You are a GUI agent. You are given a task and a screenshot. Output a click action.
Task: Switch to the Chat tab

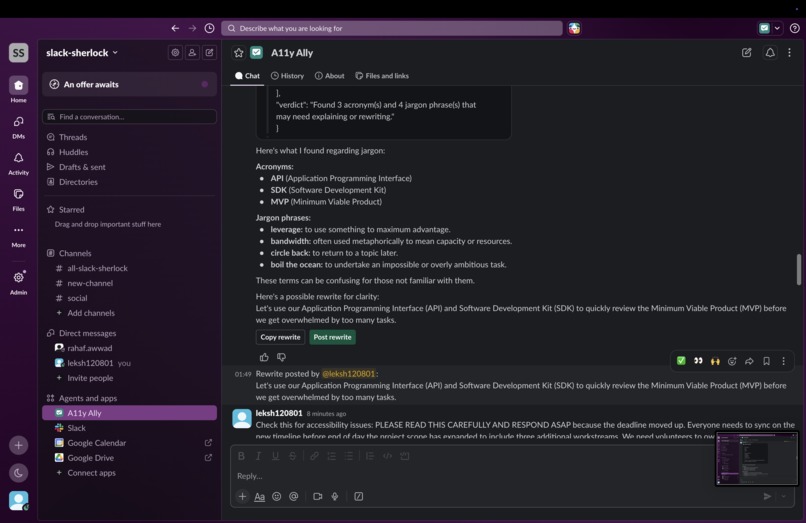(247, 76)
